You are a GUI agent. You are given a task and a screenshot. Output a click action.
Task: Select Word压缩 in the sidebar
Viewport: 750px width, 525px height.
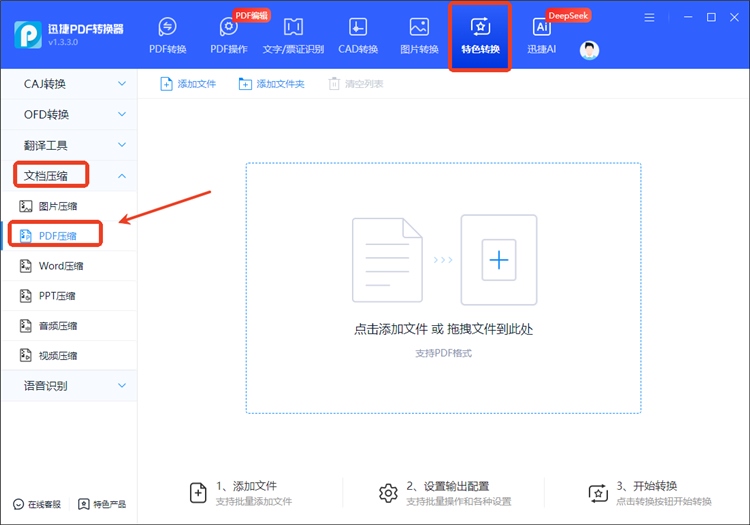[69, 266]
